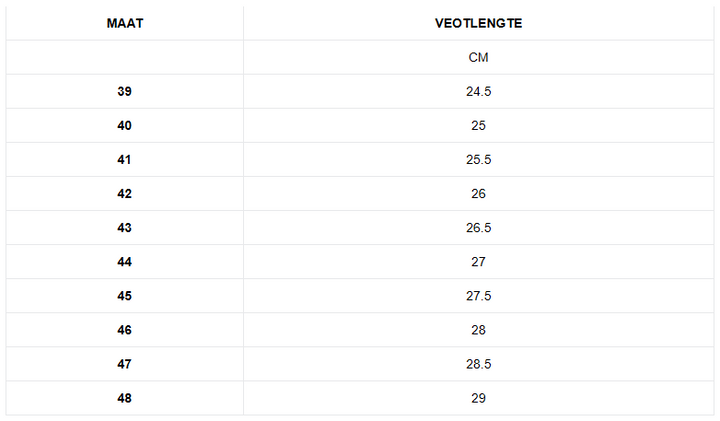Select size 43 in the table
720x421 pixels.
(124, 227)
